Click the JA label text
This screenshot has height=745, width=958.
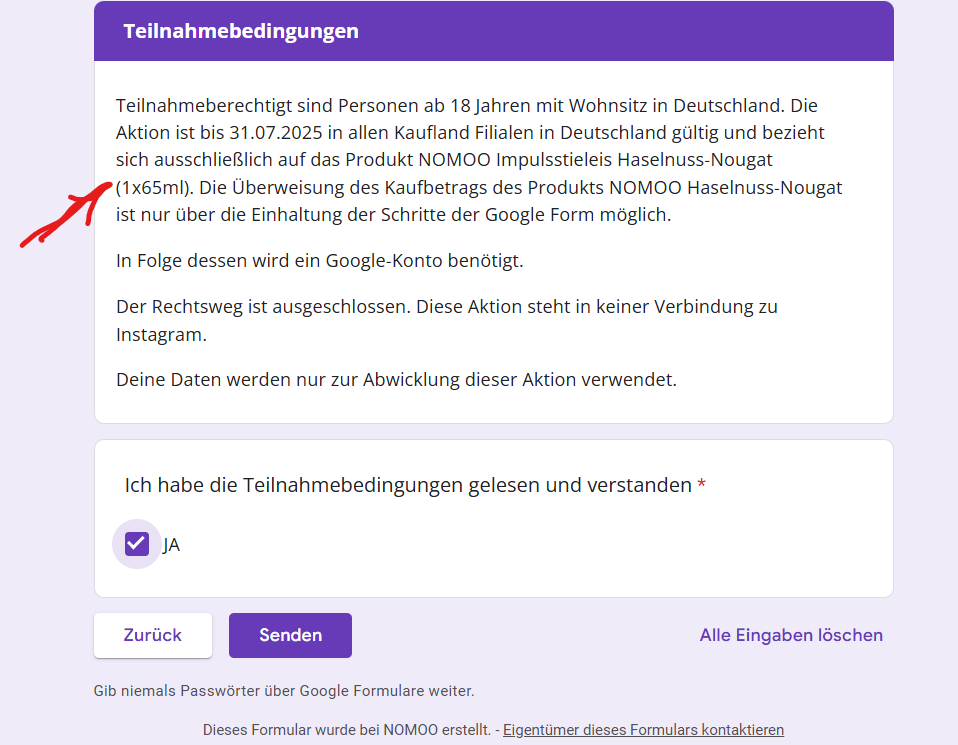click(x=171, y=545)
